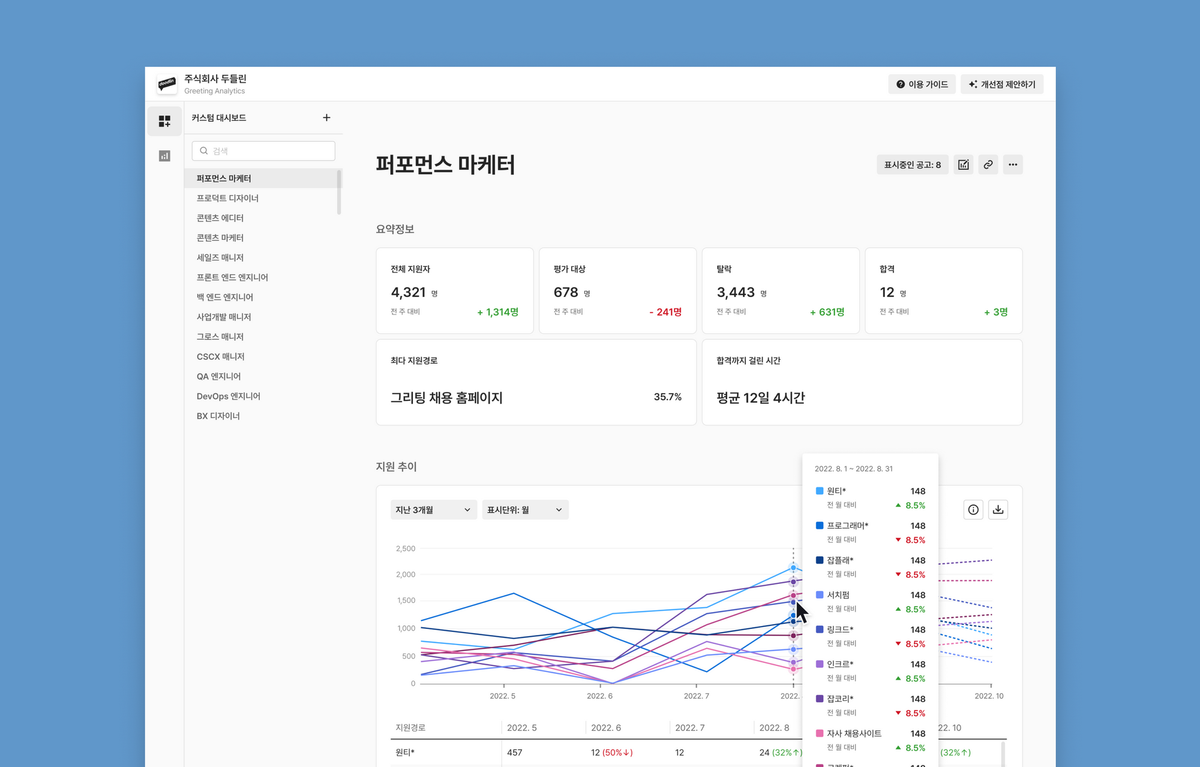Click the 457 cell in the 원티* row
This screenshot has width=1200, height=767.
click(x=515, y=753)
